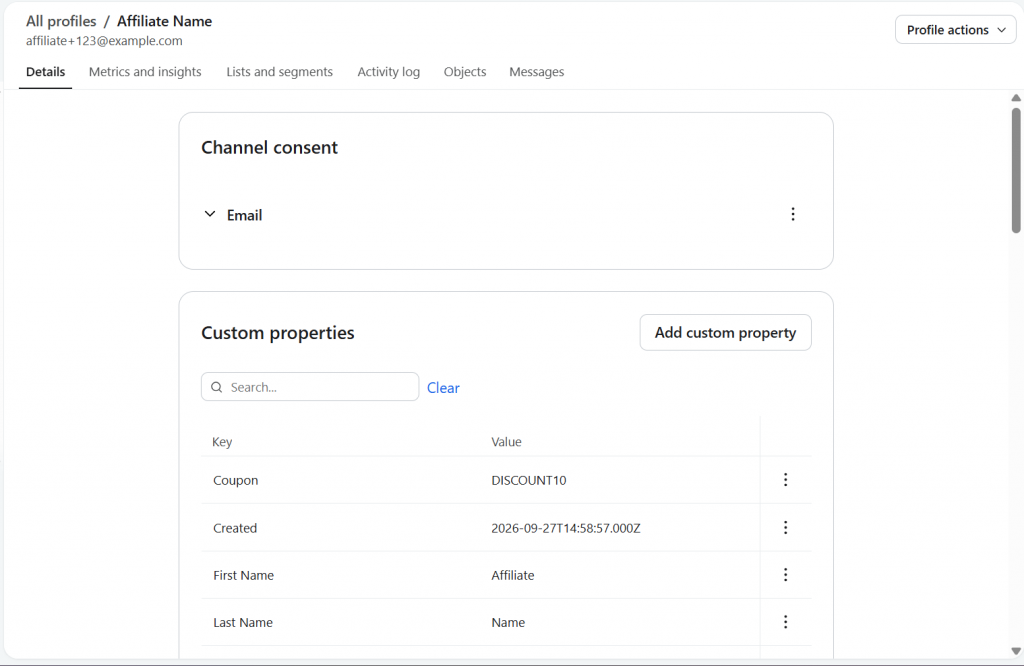Image resolution: width=1024 pixels, height=666 pixels.
Task: Open the Created row options menu
Action: [x=786, y=528]
